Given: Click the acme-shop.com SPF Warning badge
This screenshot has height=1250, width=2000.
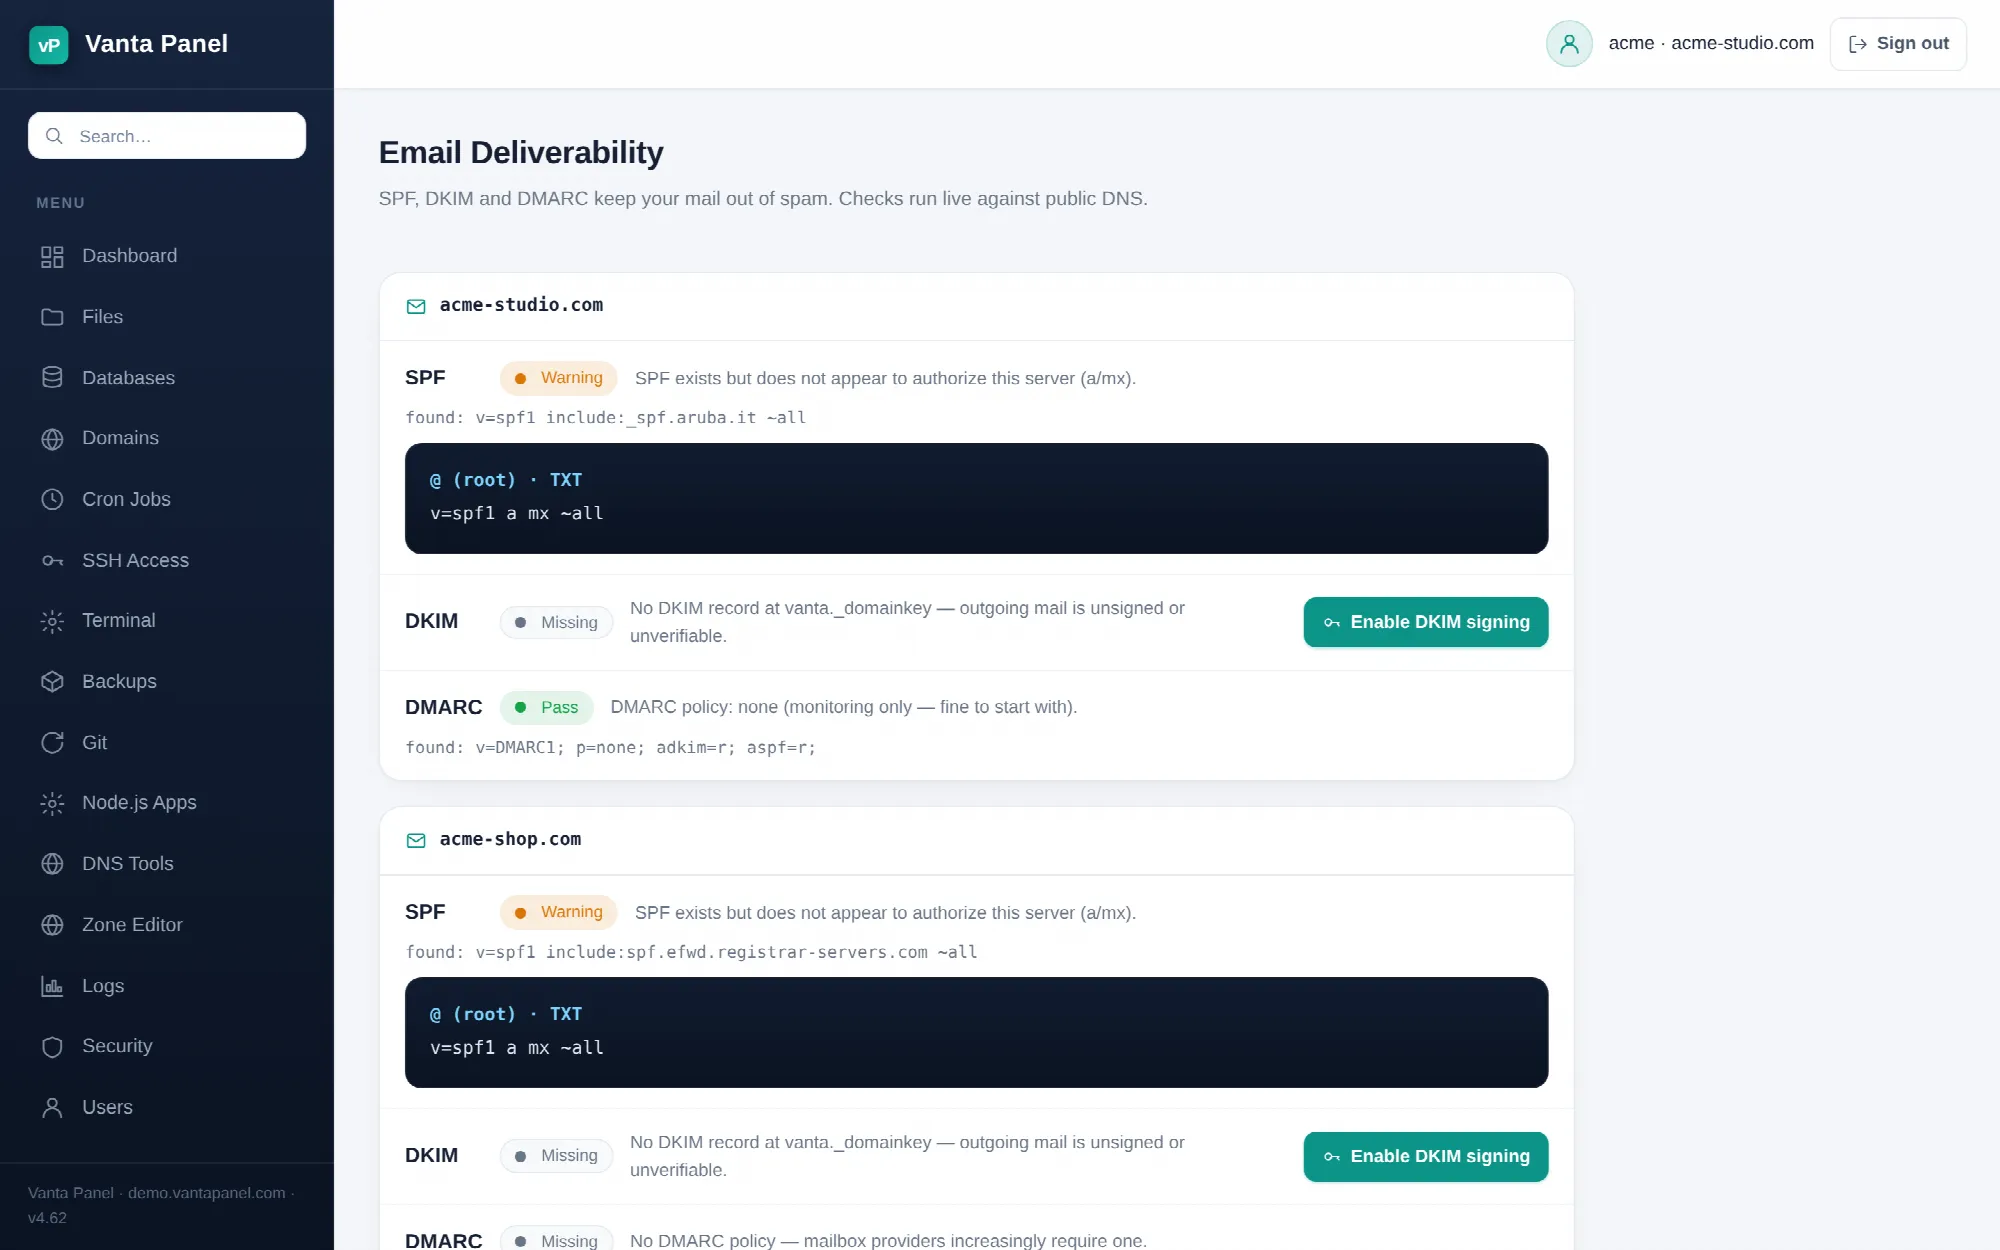Looking at the screenshot, I should coord(558,912).
